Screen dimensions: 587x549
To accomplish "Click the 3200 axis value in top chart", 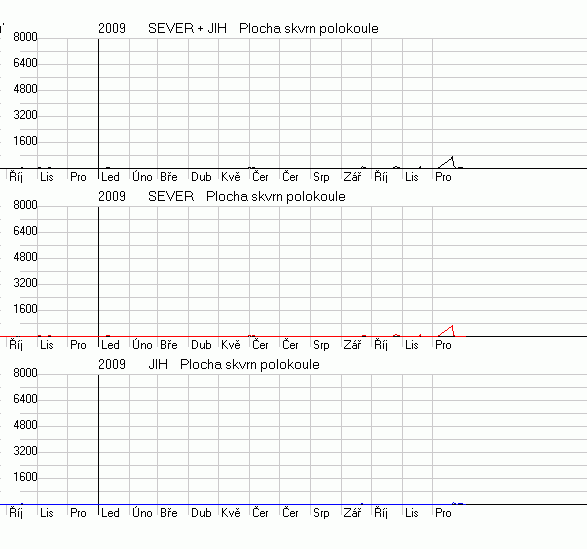I will coord(25,115).
